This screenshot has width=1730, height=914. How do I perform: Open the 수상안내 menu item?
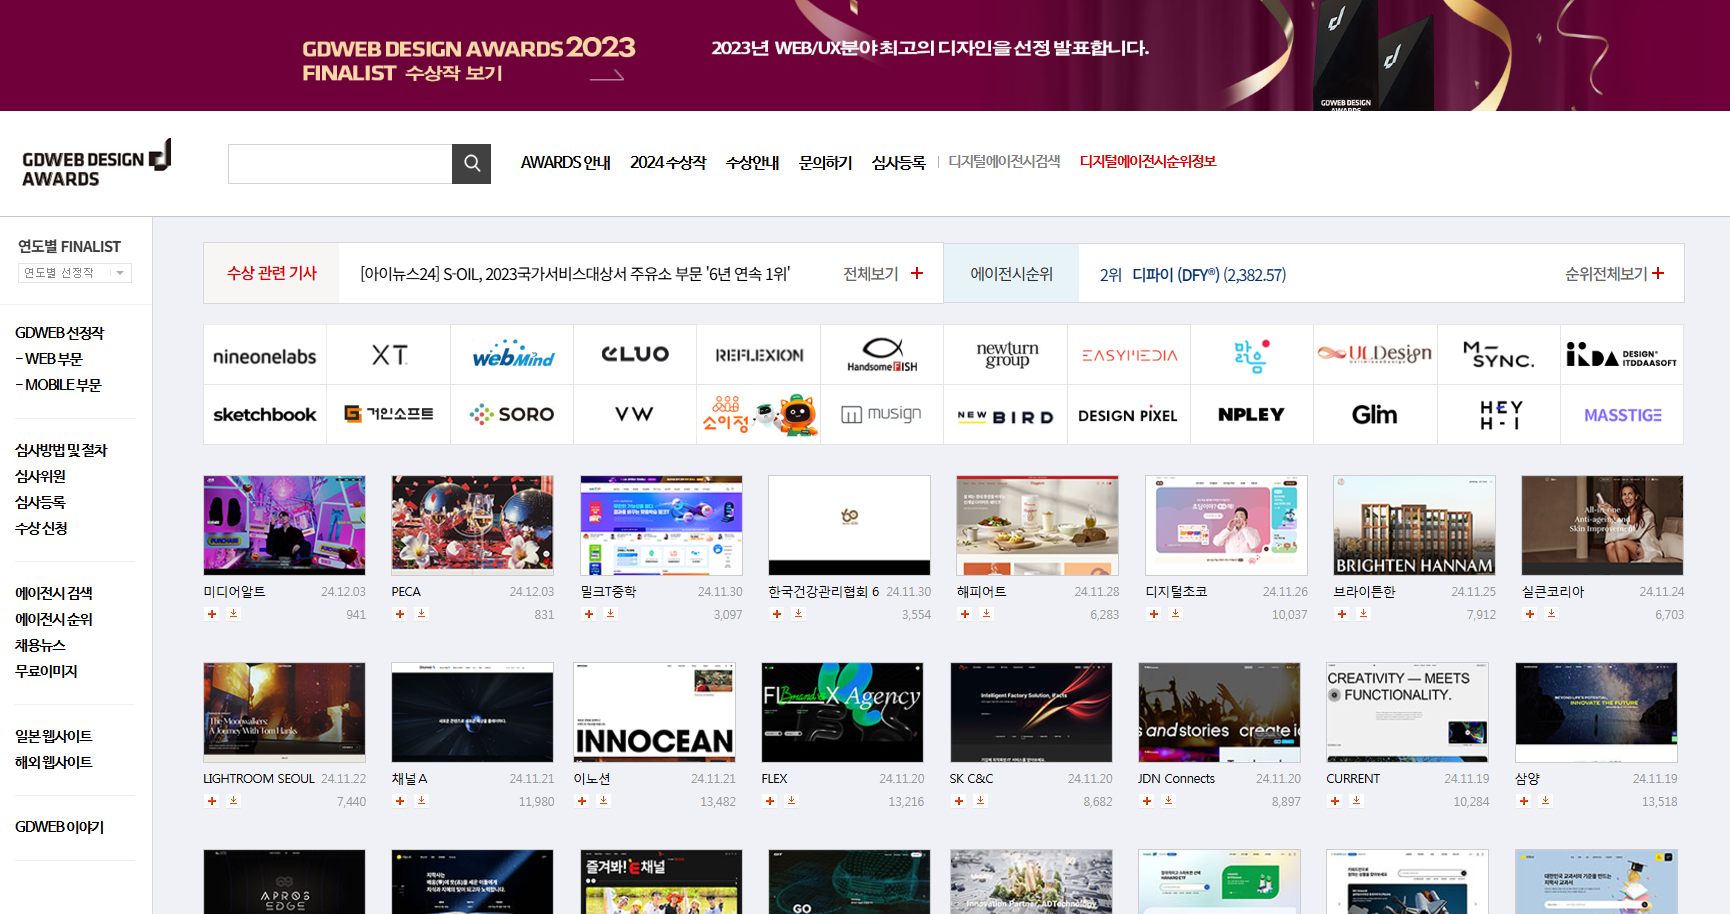pyautogui.click(x=752, y=162)
